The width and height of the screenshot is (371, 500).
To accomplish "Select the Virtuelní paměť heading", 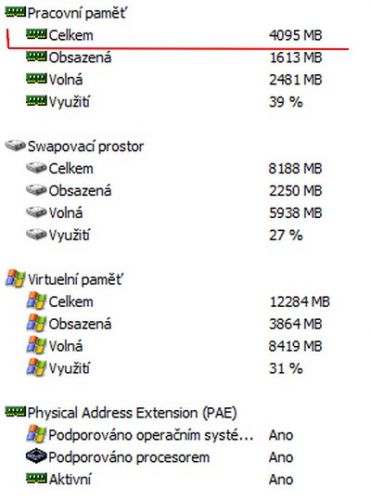I will pos(75,279).
